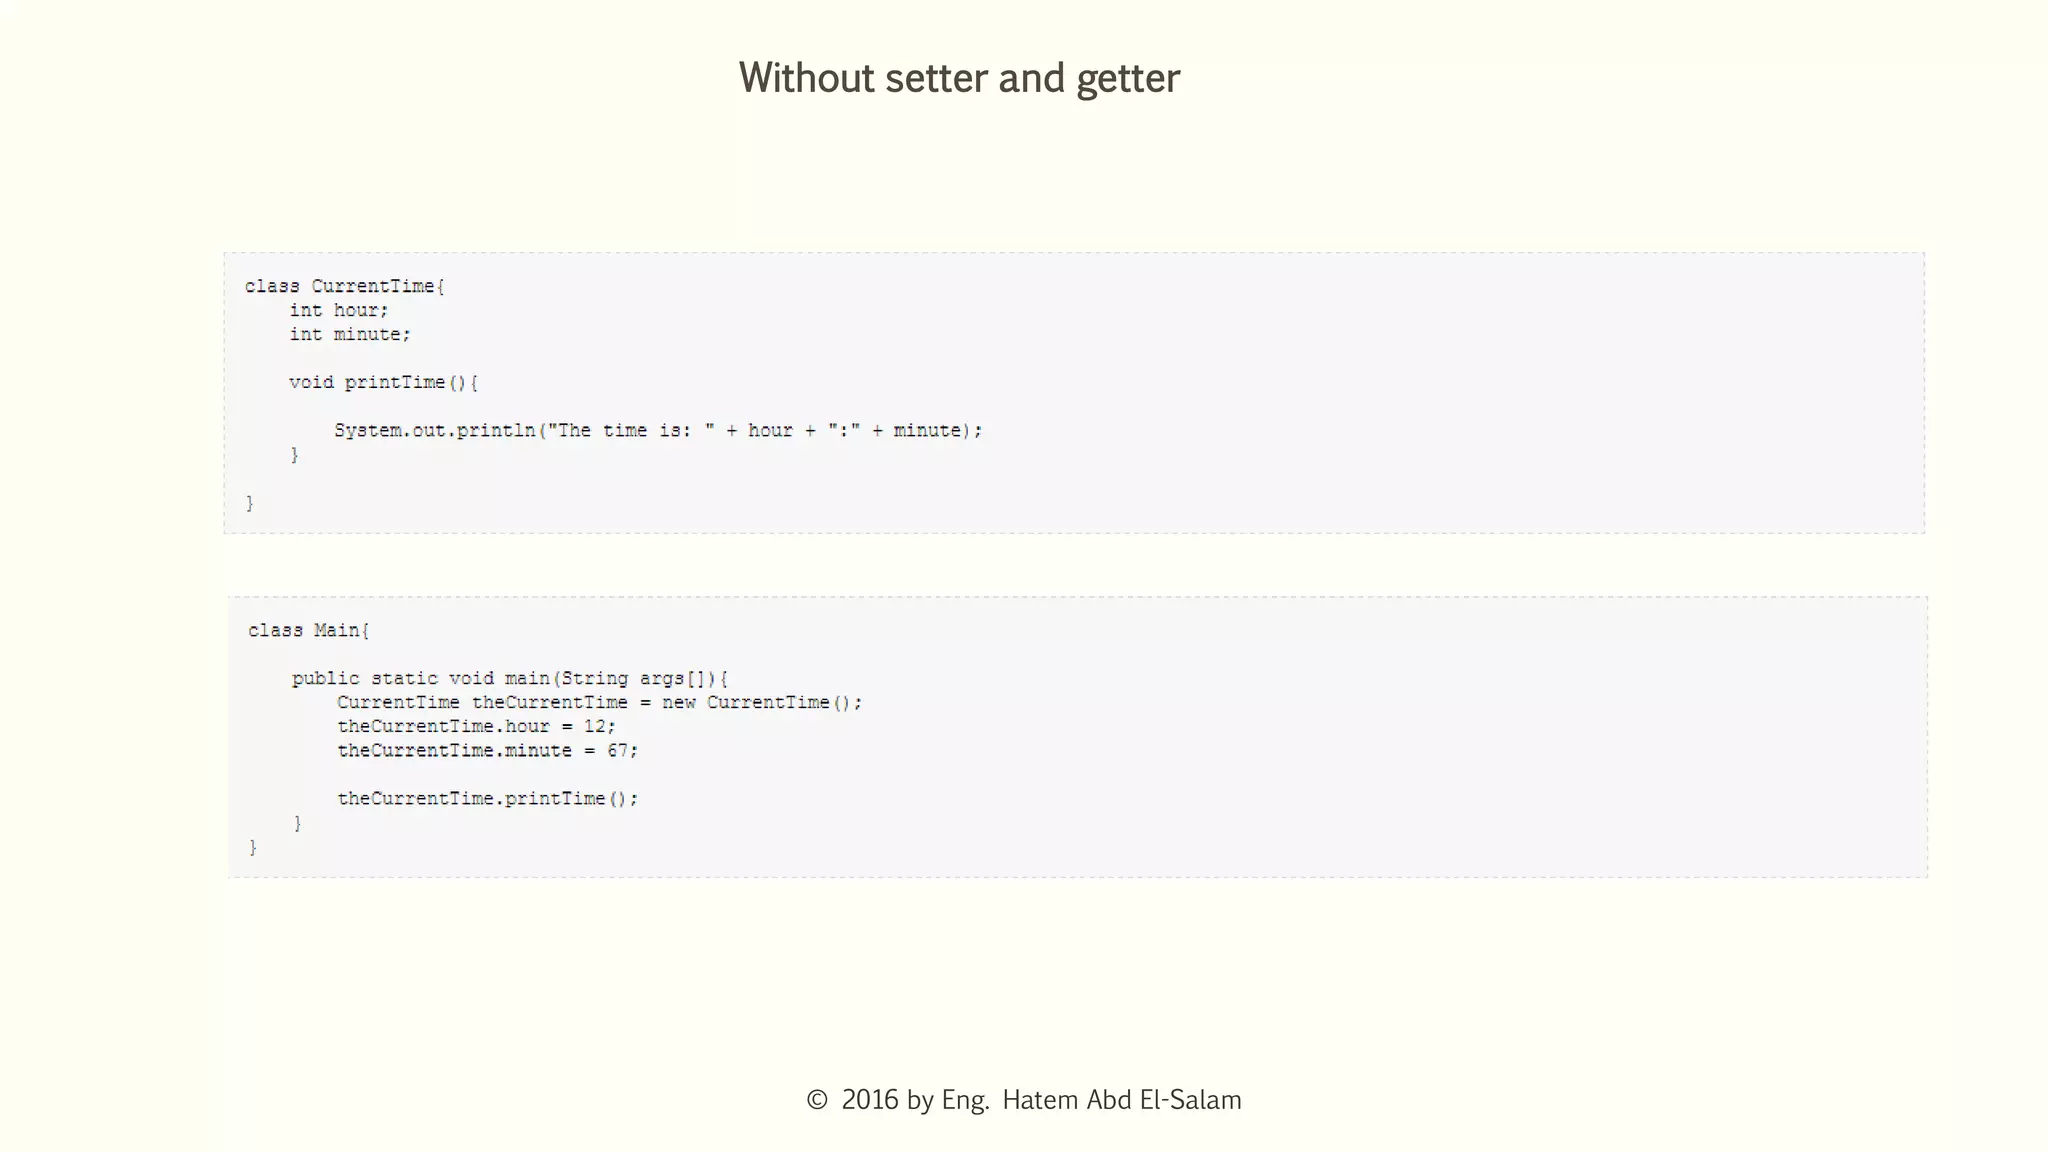The width and height of the screenshot is (2048, 1152).
Task: Click the value 67 in minute assignment
Action: click(618, 750)
